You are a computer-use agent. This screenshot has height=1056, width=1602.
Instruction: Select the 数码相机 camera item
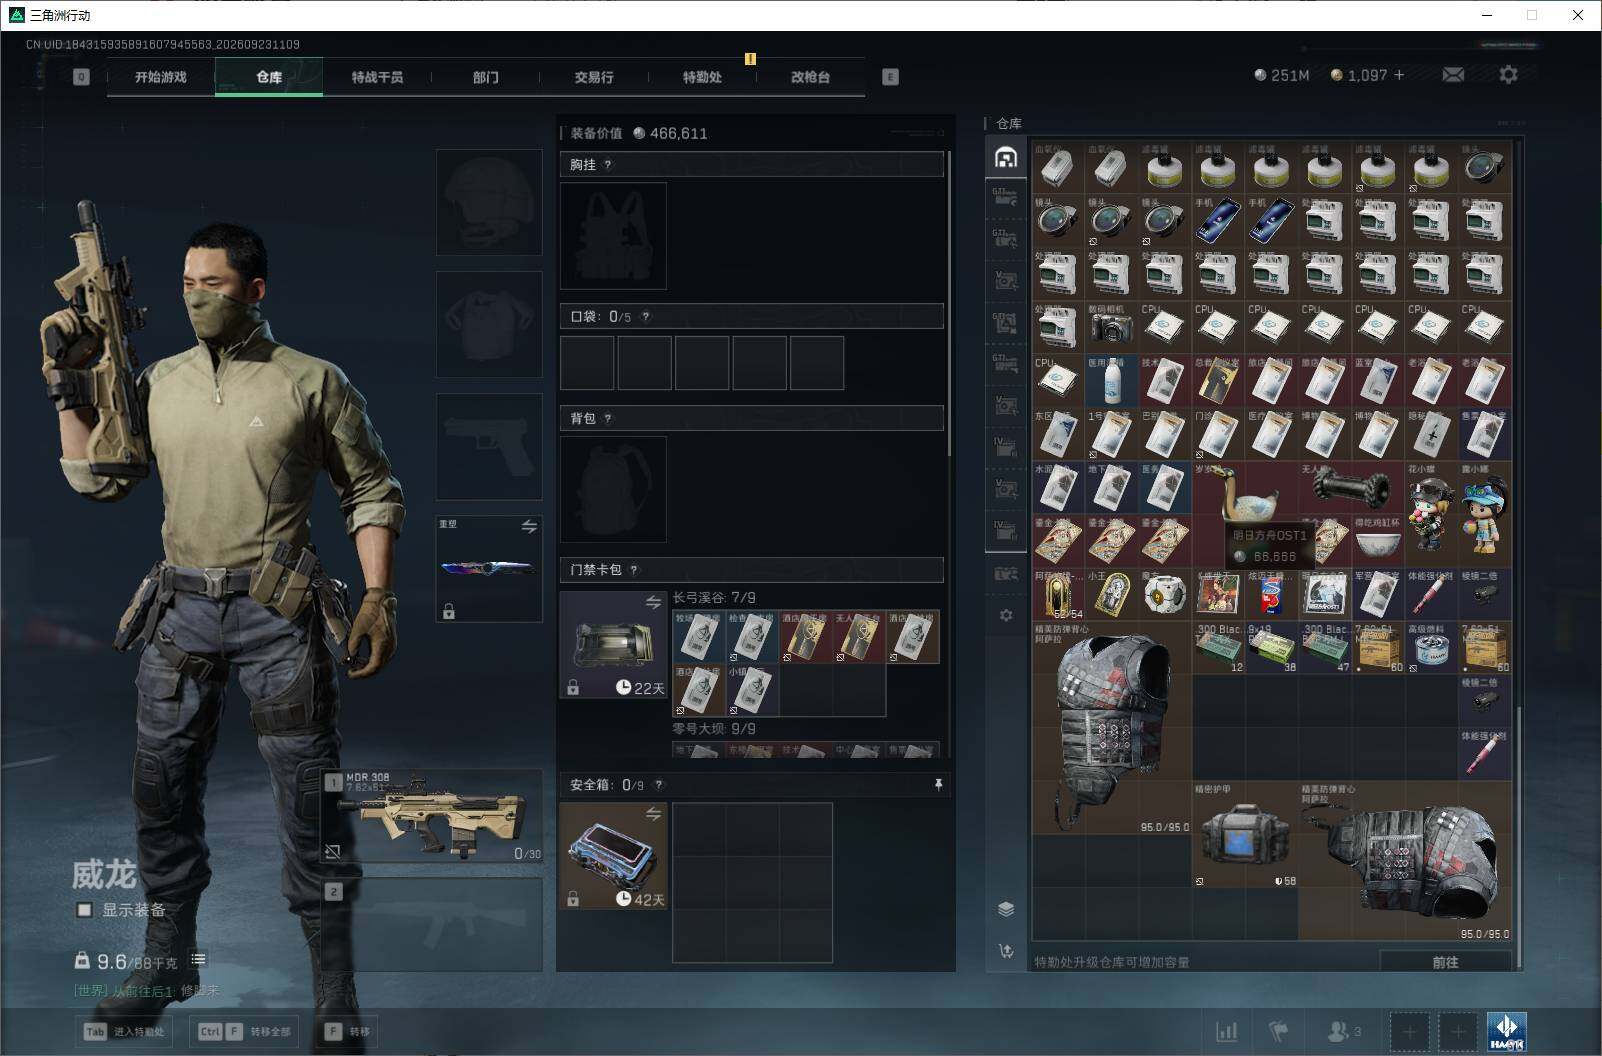pos(1112,326)
